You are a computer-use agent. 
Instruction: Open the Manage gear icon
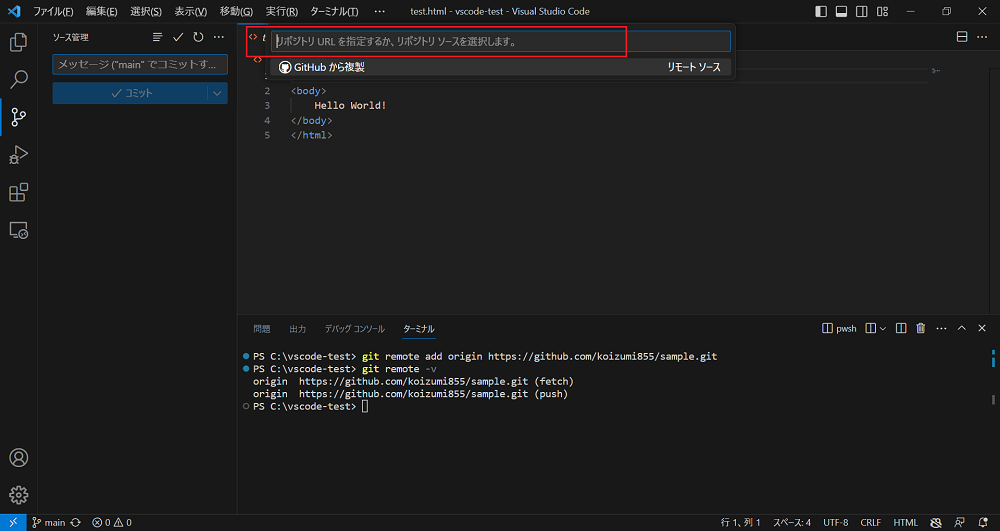[x=18, y=494]
